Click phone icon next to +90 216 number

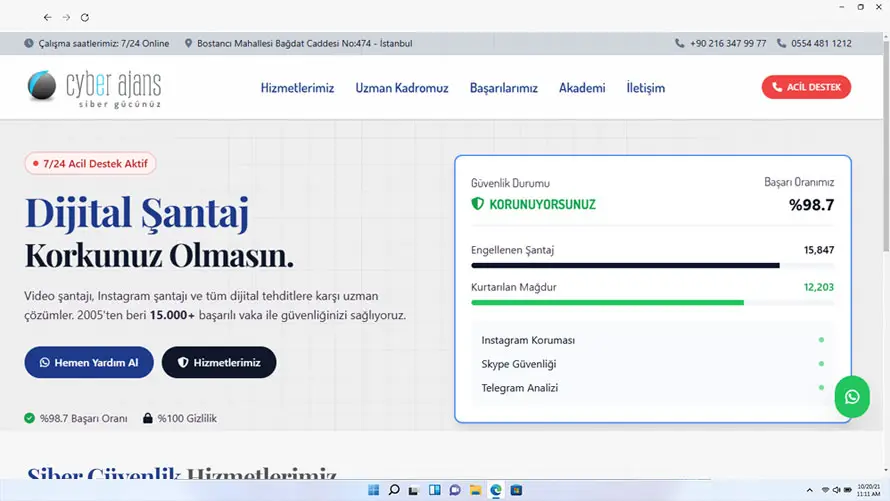pos(679,43)
